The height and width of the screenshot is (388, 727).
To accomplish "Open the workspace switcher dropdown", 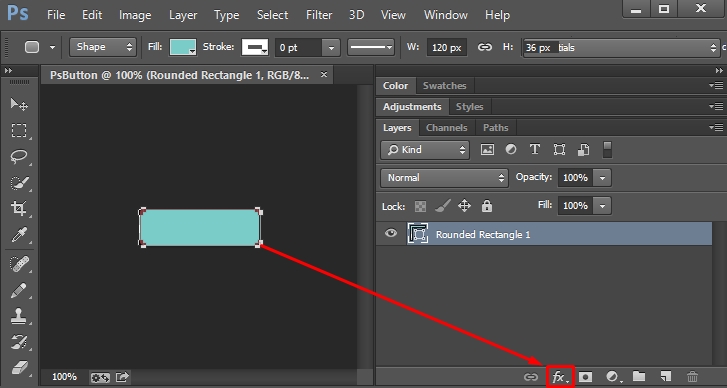I will click(621, 48).
